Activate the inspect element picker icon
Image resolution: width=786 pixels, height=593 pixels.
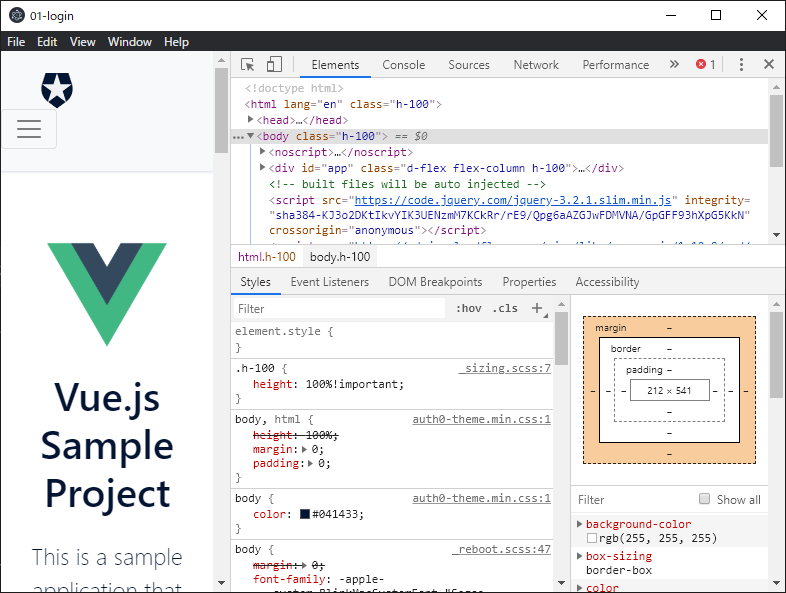248,65
